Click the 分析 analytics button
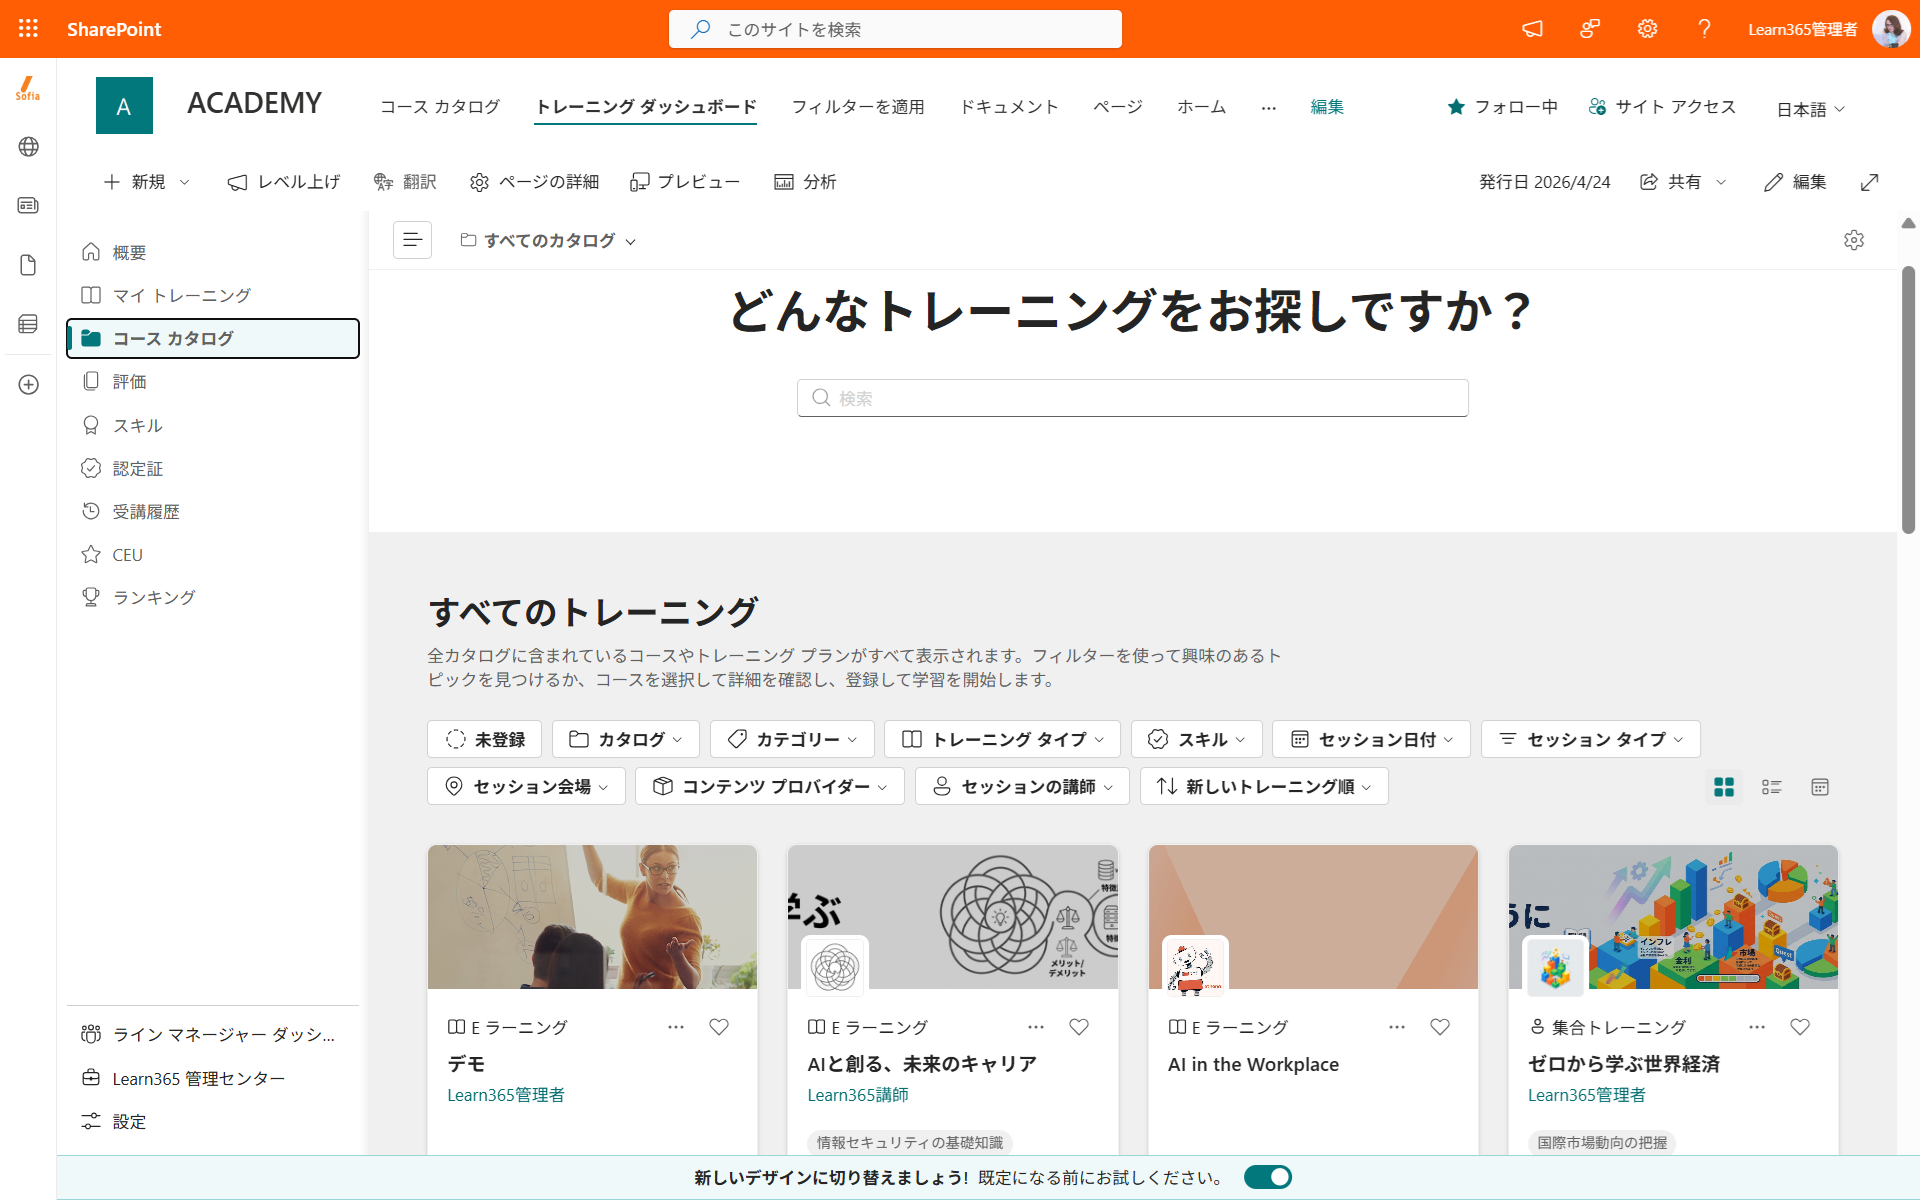Screen dimensions: 1920x1200 click(x=805, y=182)
